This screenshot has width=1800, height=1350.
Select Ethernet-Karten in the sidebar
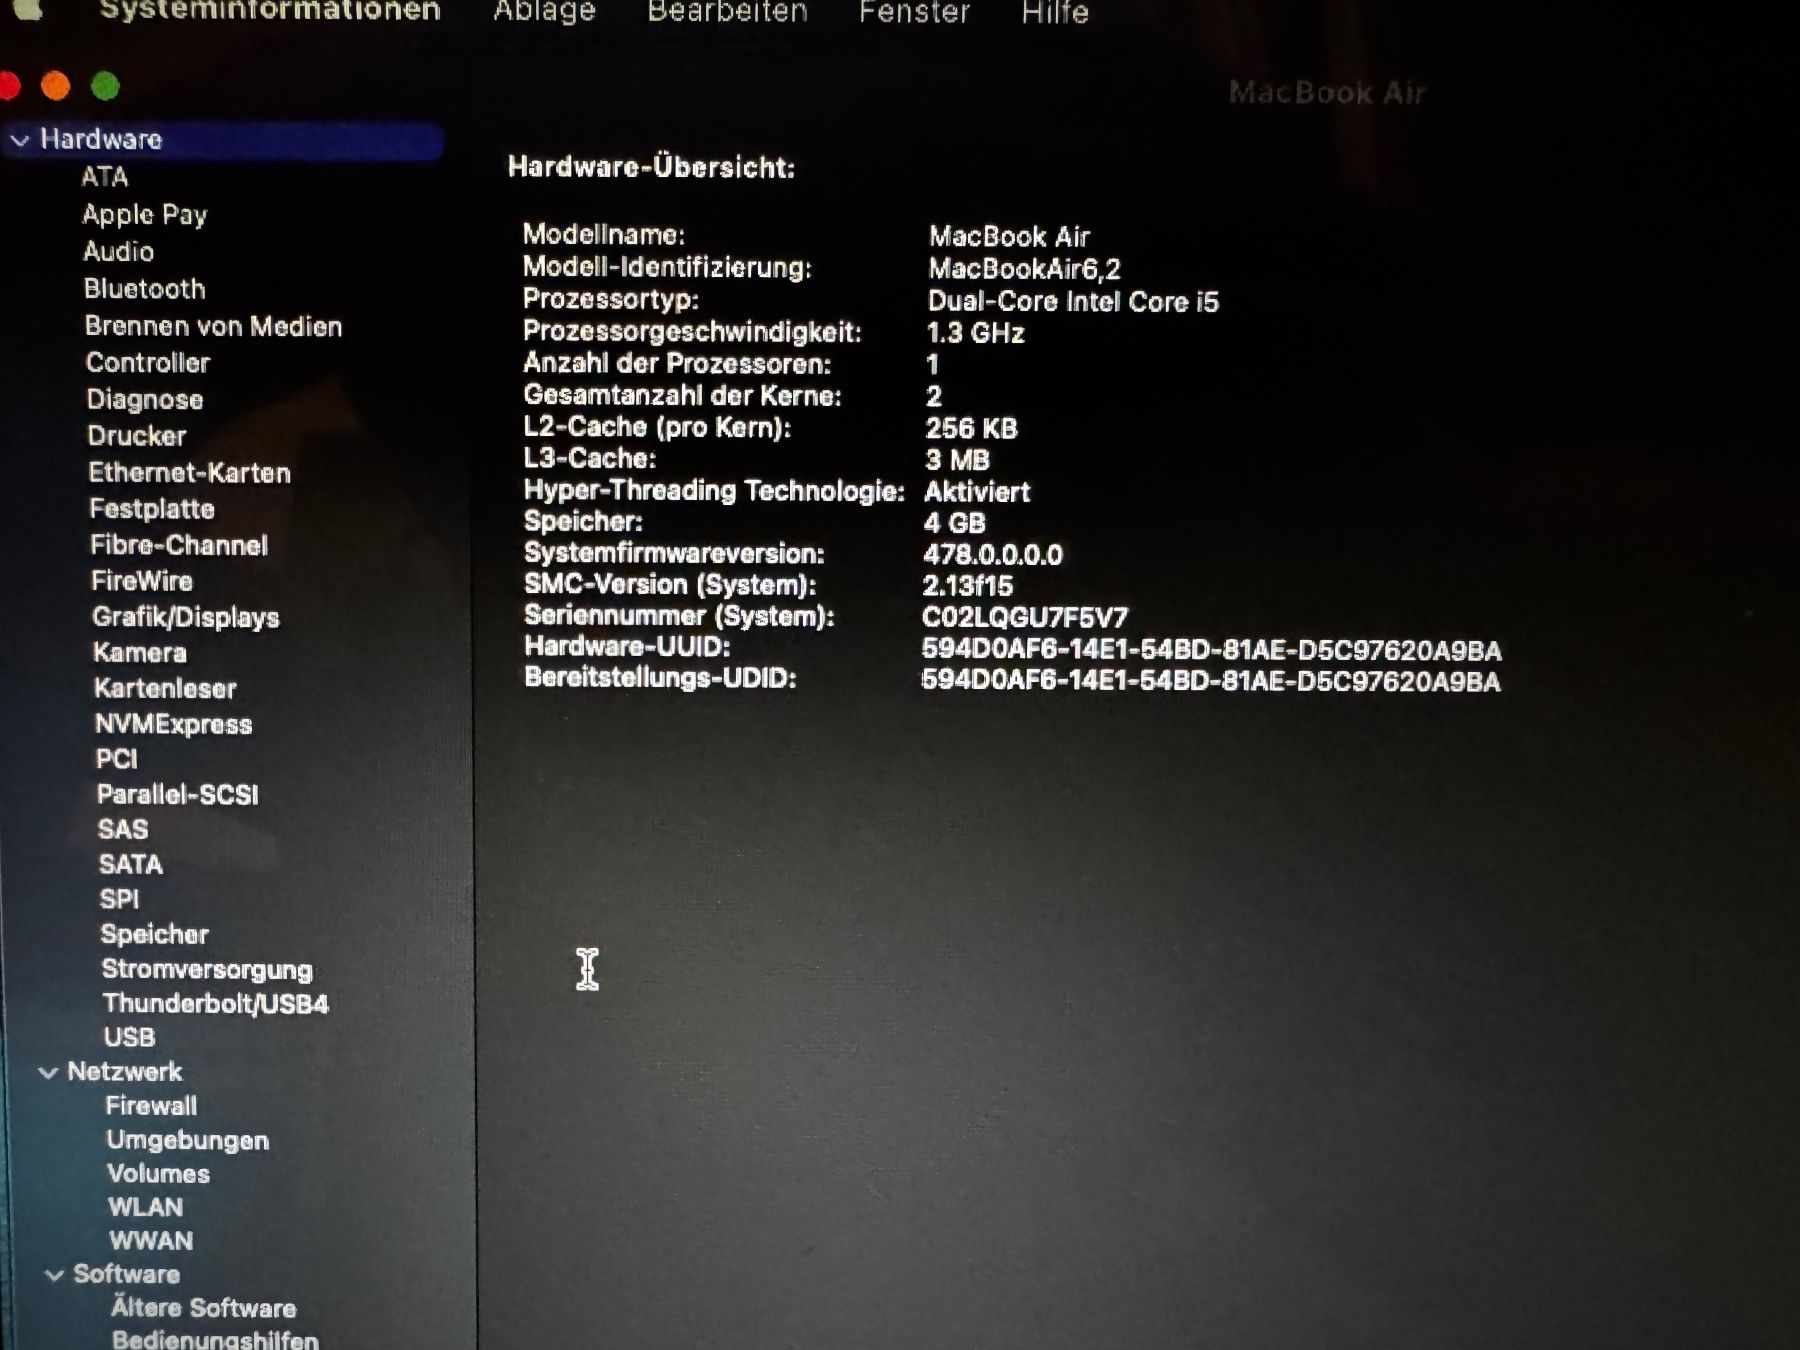[189, 473]
